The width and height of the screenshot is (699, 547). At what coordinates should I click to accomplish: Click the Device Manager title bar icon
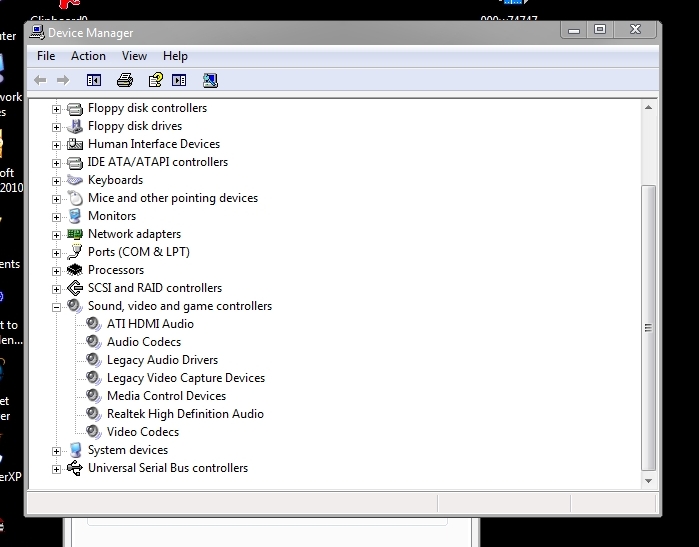pos(37,32)
